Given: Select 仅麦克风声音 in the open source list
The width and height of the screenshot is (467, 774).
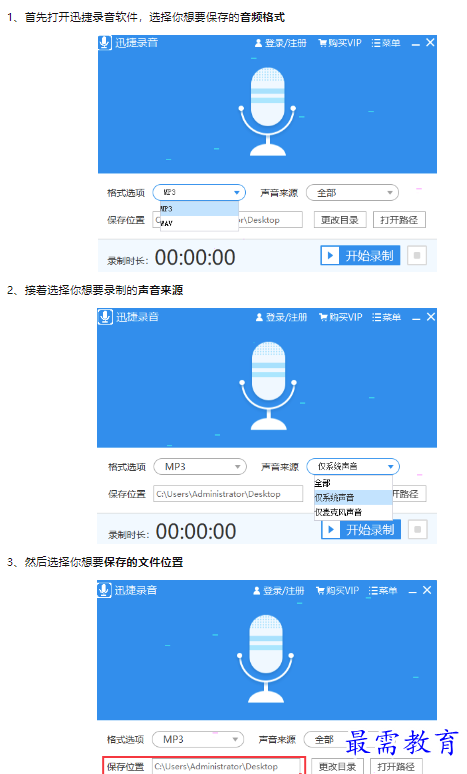Looking at the screenshot, I should (353, 512).
